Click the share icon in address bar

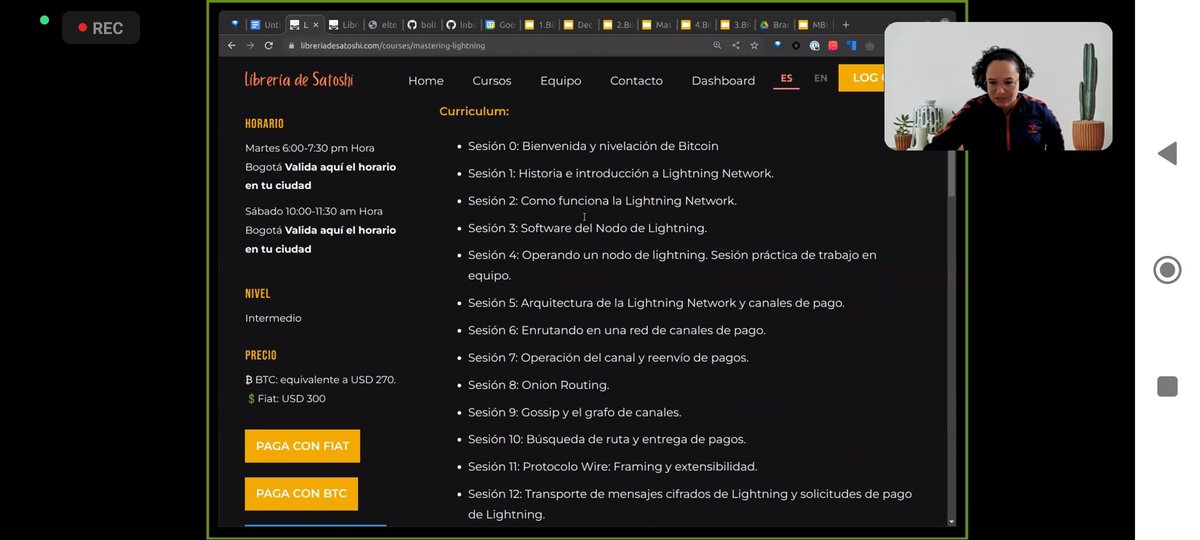click(x=736, y=45)
